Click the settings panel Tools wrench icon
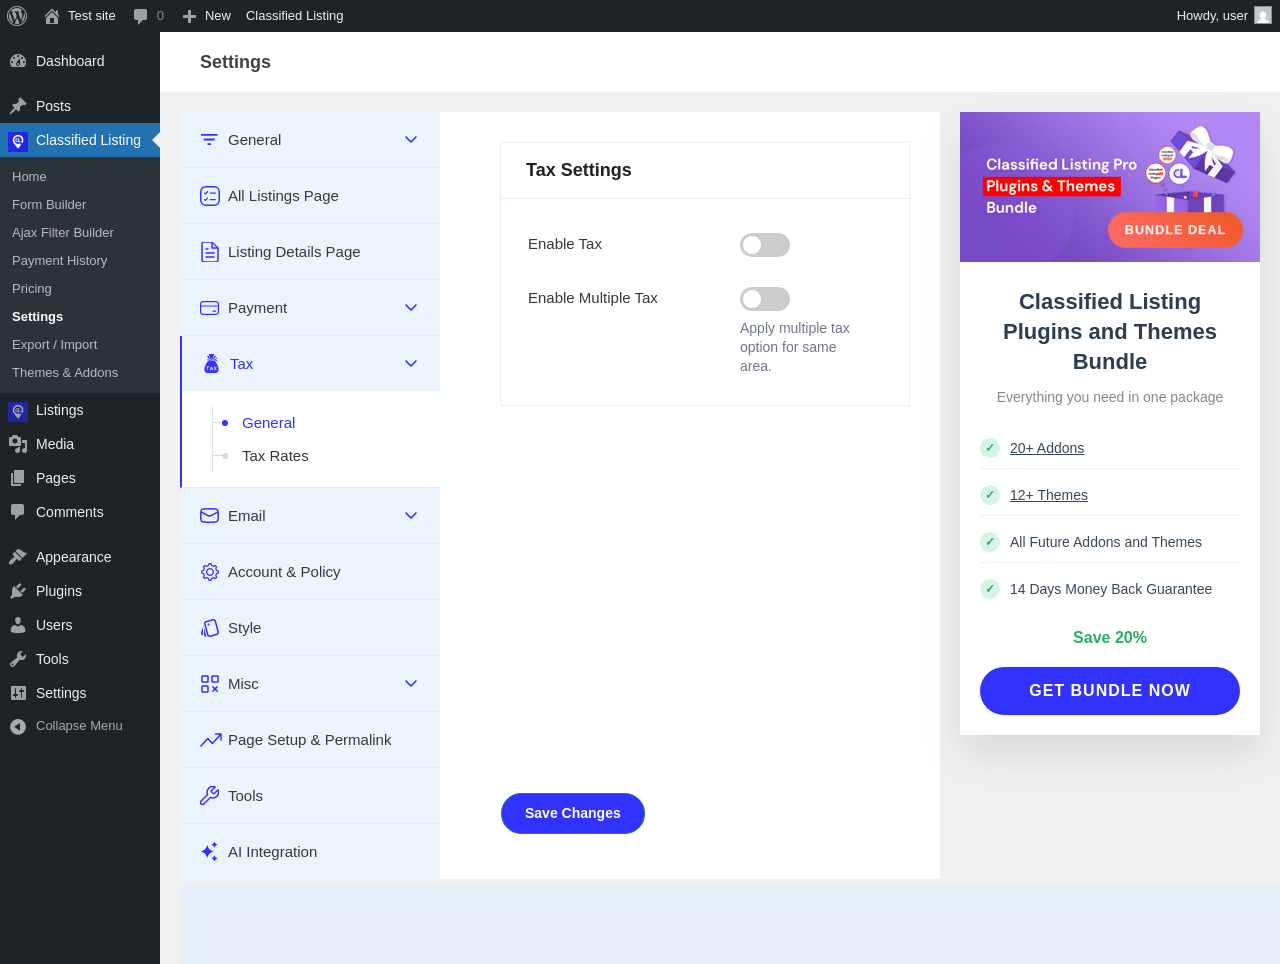The width and height of the screenshot is (1280, 964). [x=210, y=796]
